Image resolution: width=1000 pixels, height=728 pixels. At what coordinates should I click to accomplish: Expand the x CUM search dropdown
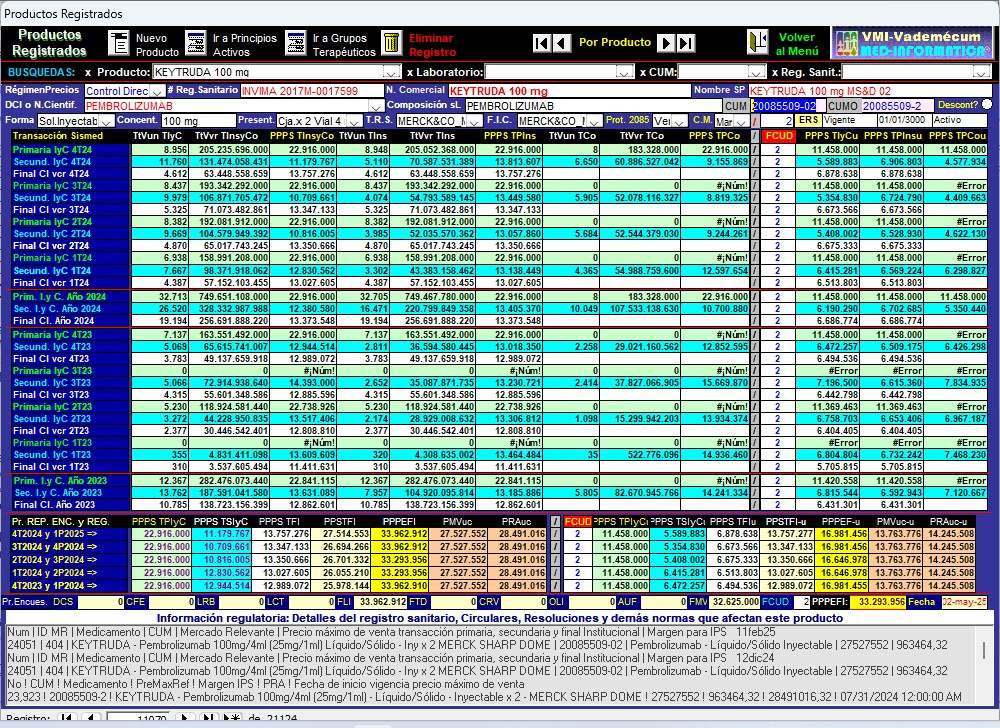(756, 73)
